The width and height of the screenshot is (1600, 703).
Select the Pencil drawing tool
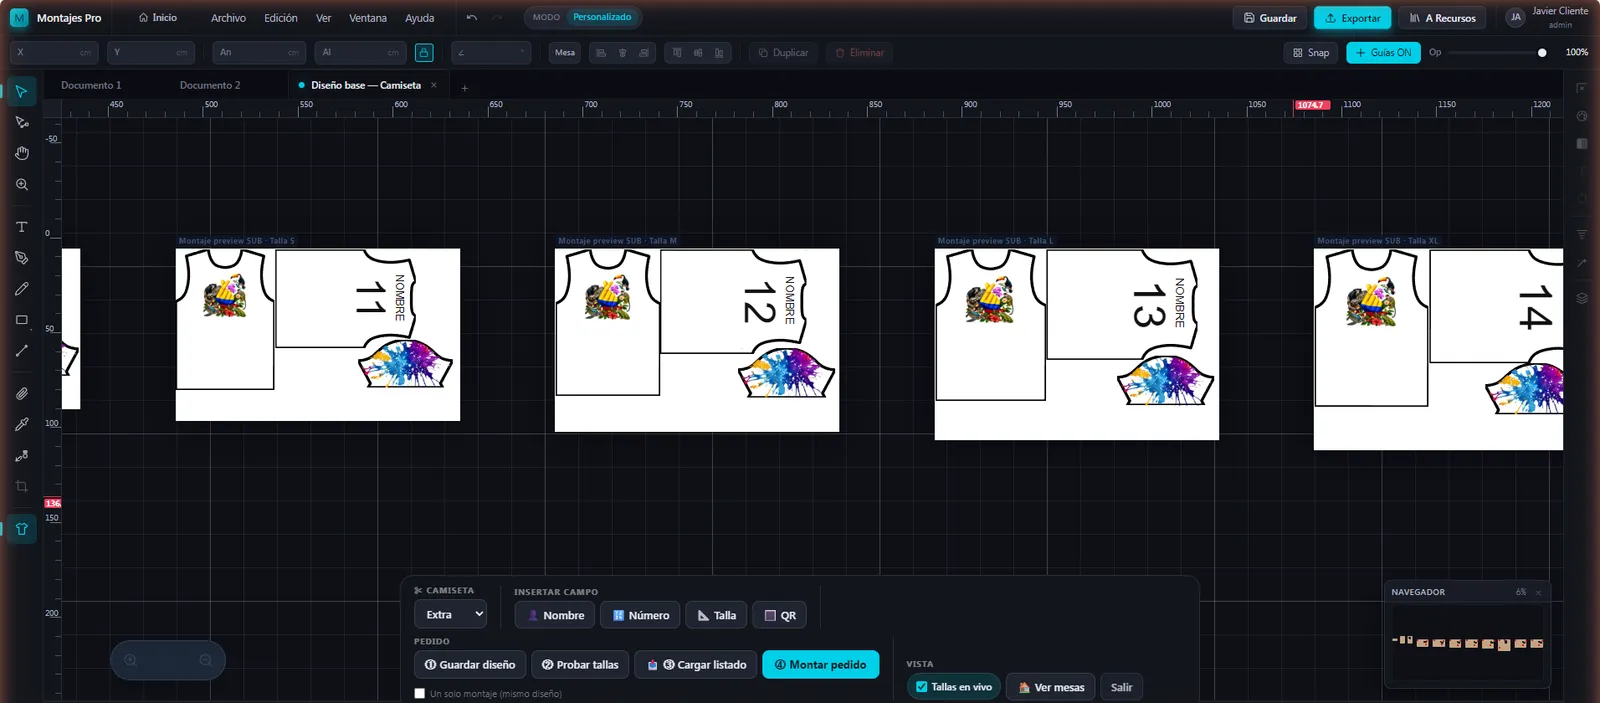[x=21, y=289]
